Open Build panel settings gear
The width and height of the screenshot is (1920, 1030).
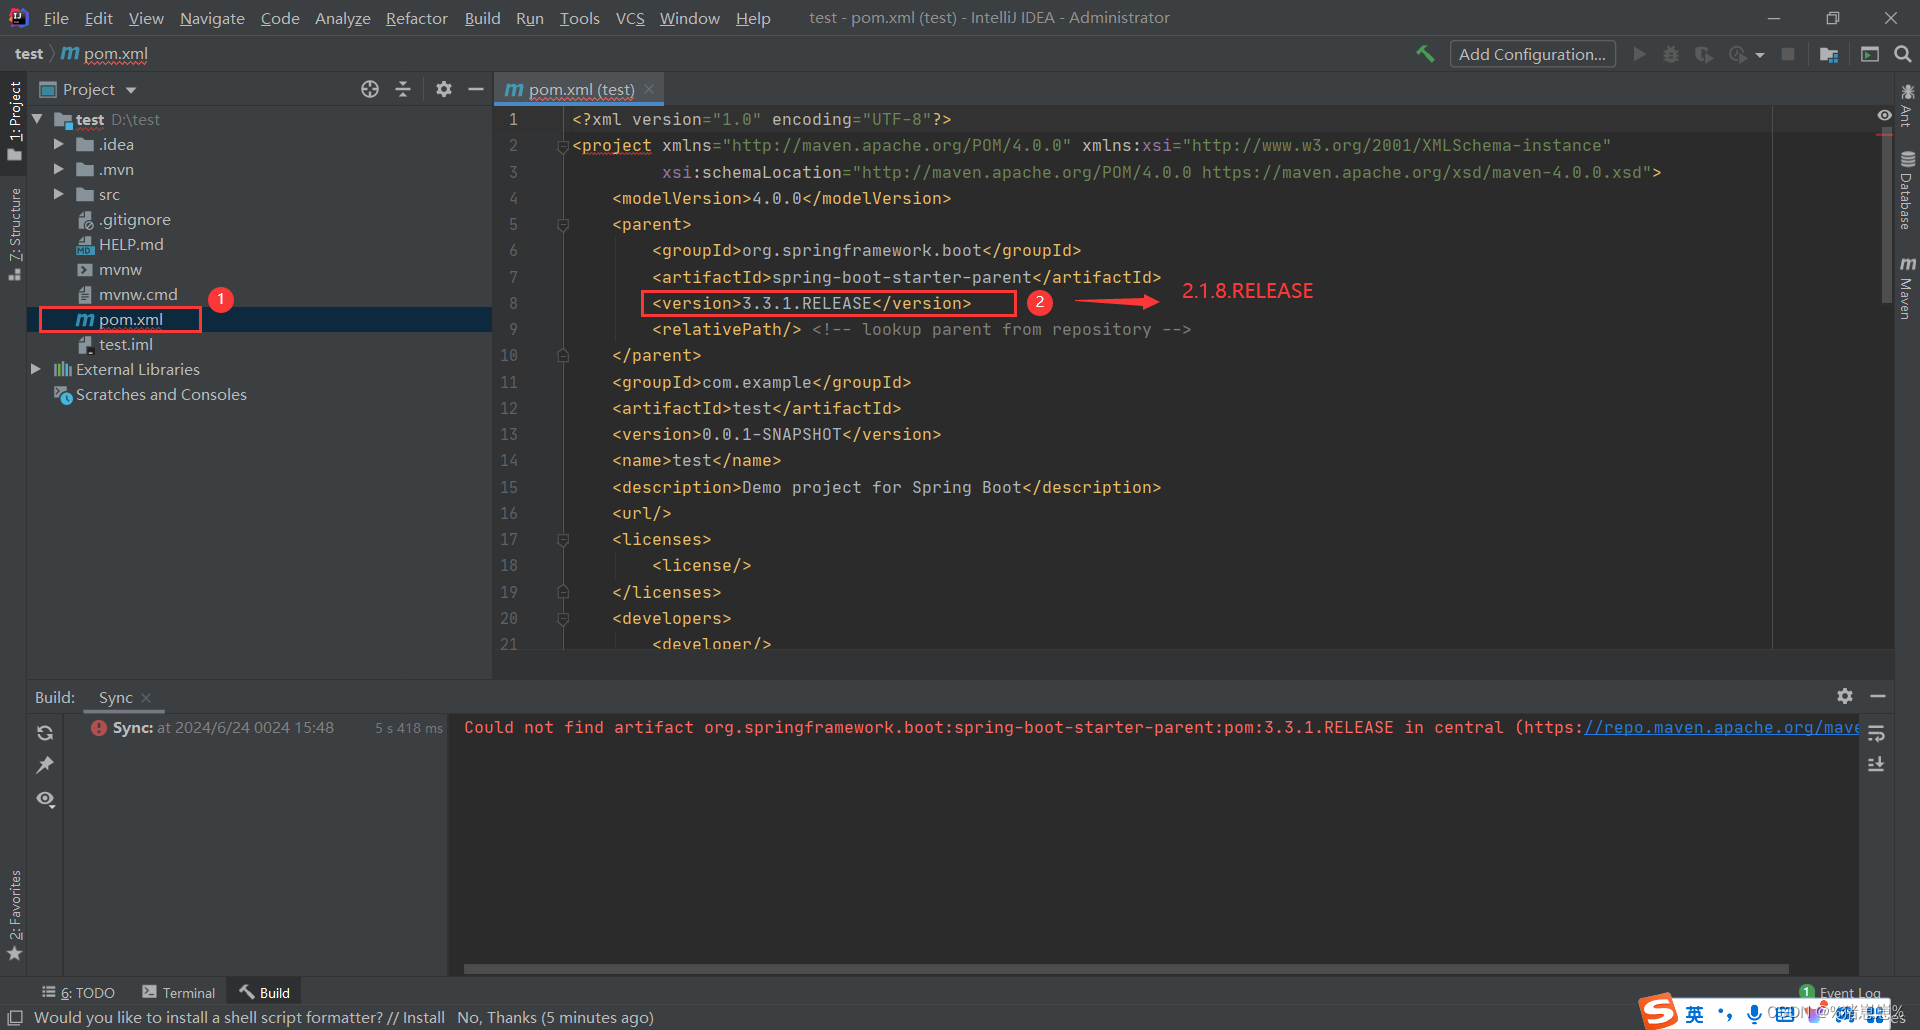pyautogui.click(x=1845, y=696)
